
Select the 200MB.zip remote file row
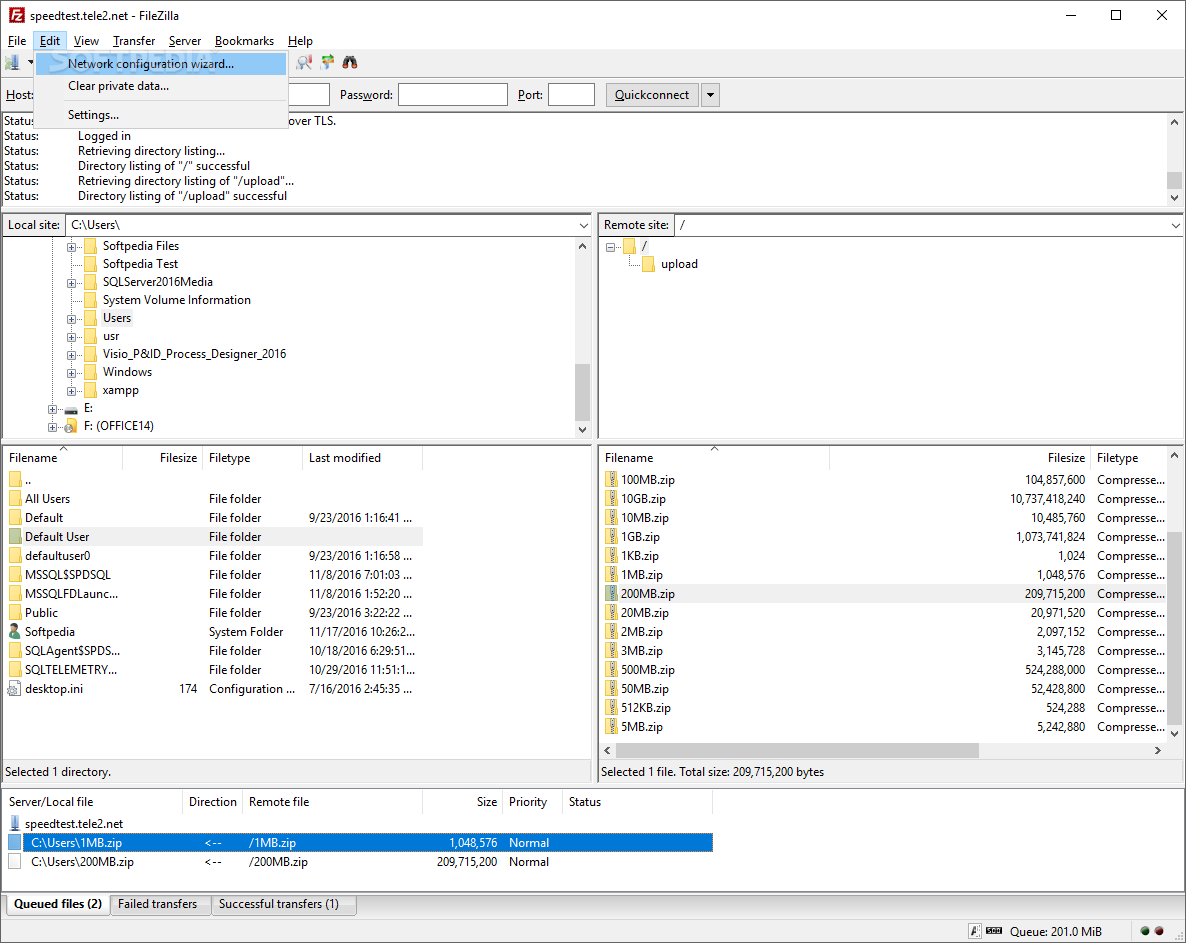point(886,594)
